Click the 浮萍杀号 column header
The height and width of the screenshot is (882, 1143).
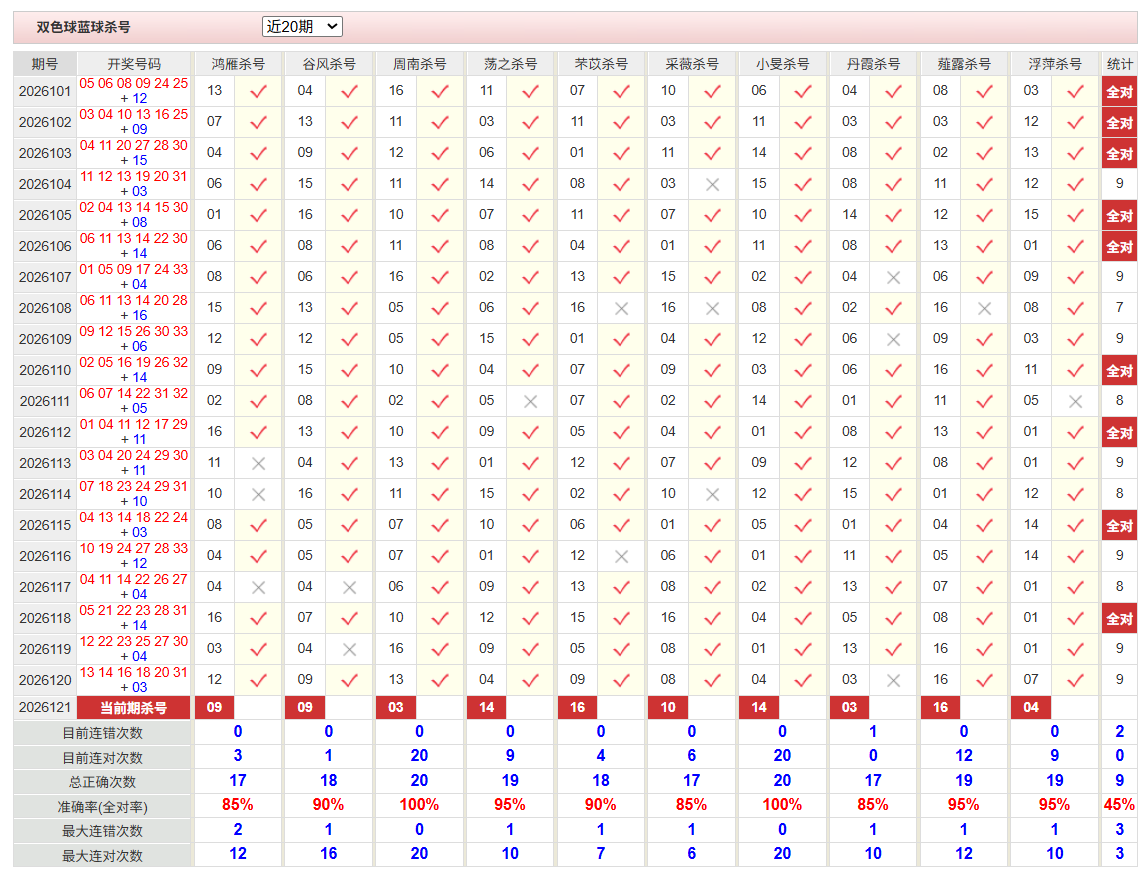(x=1055, y=64)
